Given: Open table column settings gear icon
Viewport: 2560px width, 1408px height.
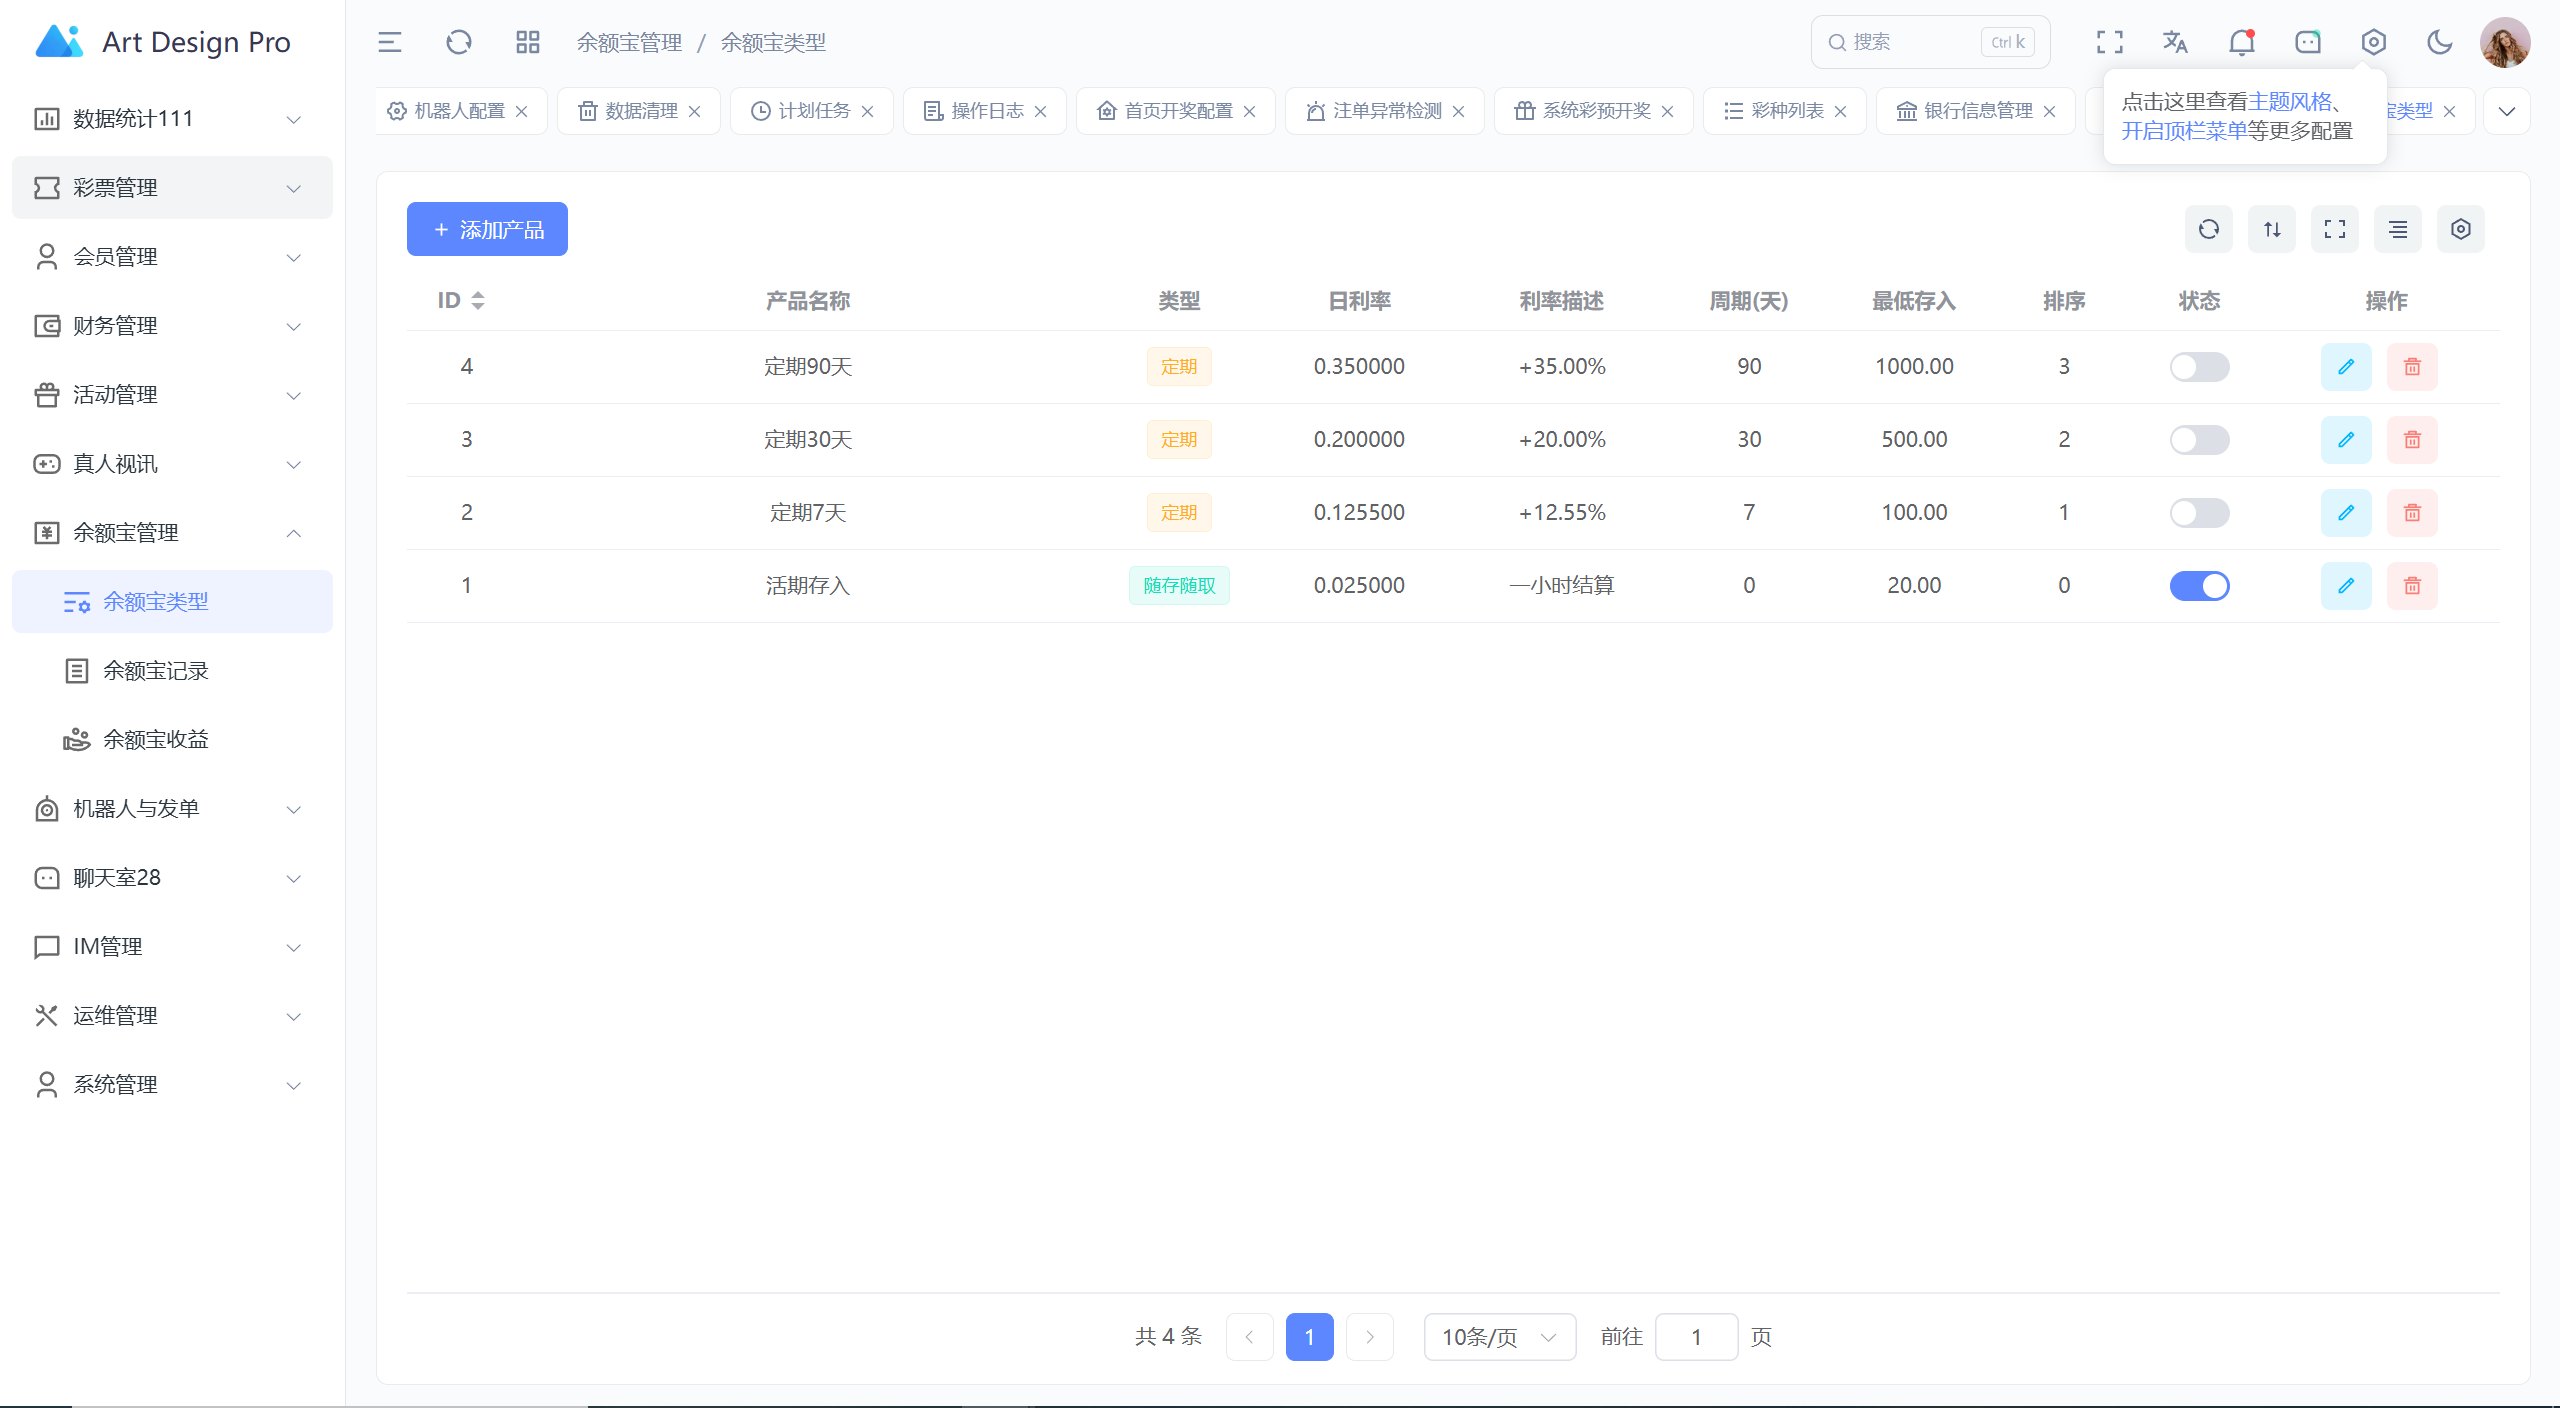Looking at the screenshot, I should pos(2461,230).
